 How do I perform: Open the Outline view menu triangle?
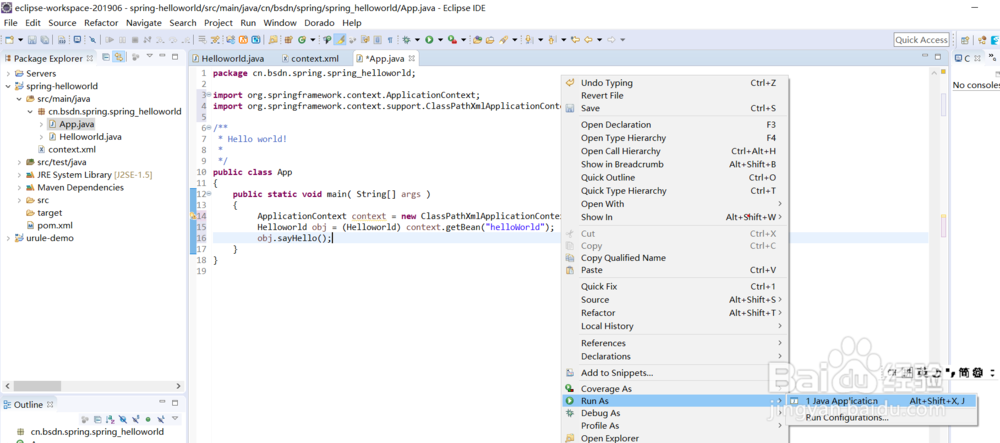pyautogui.click(x=175, y=418)
